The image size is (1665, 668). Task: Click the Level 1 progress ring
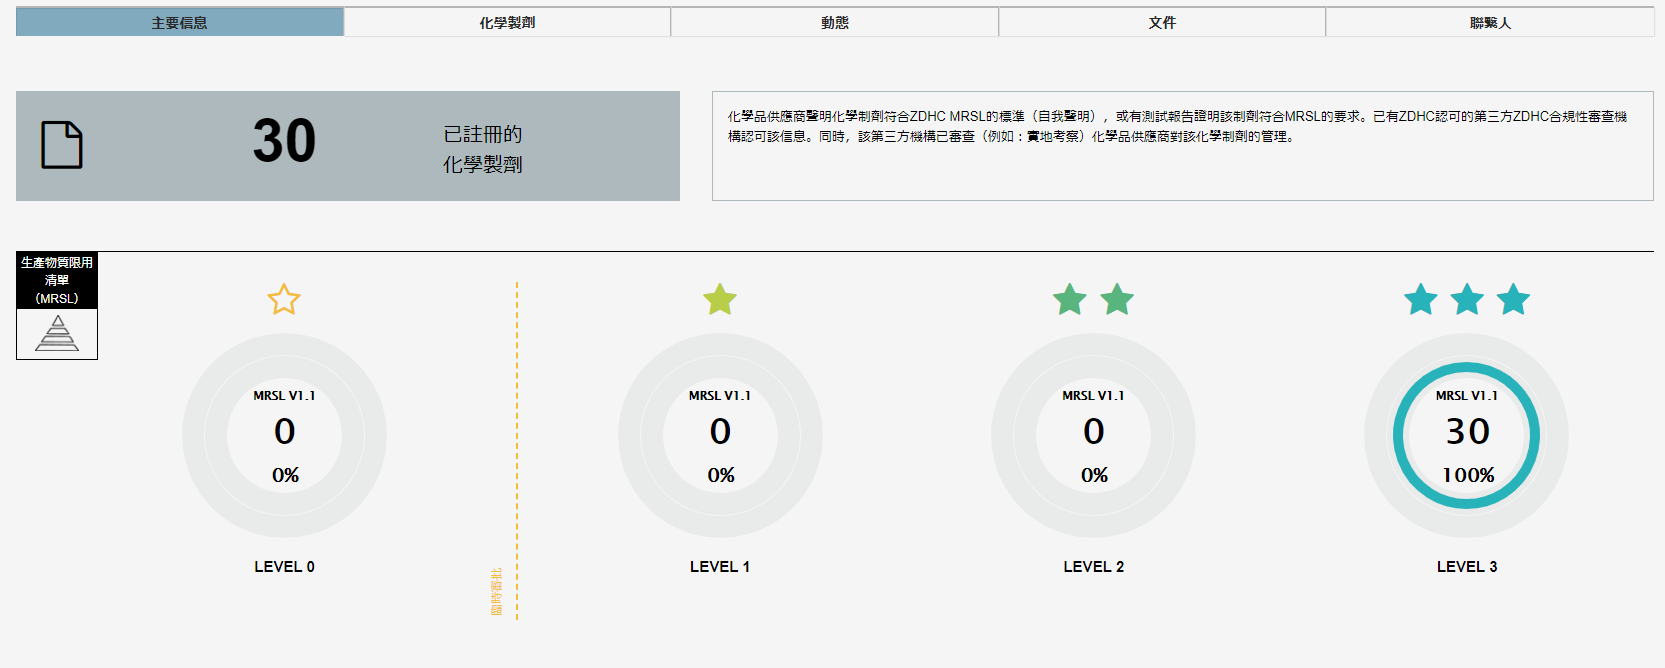point(720,435)
